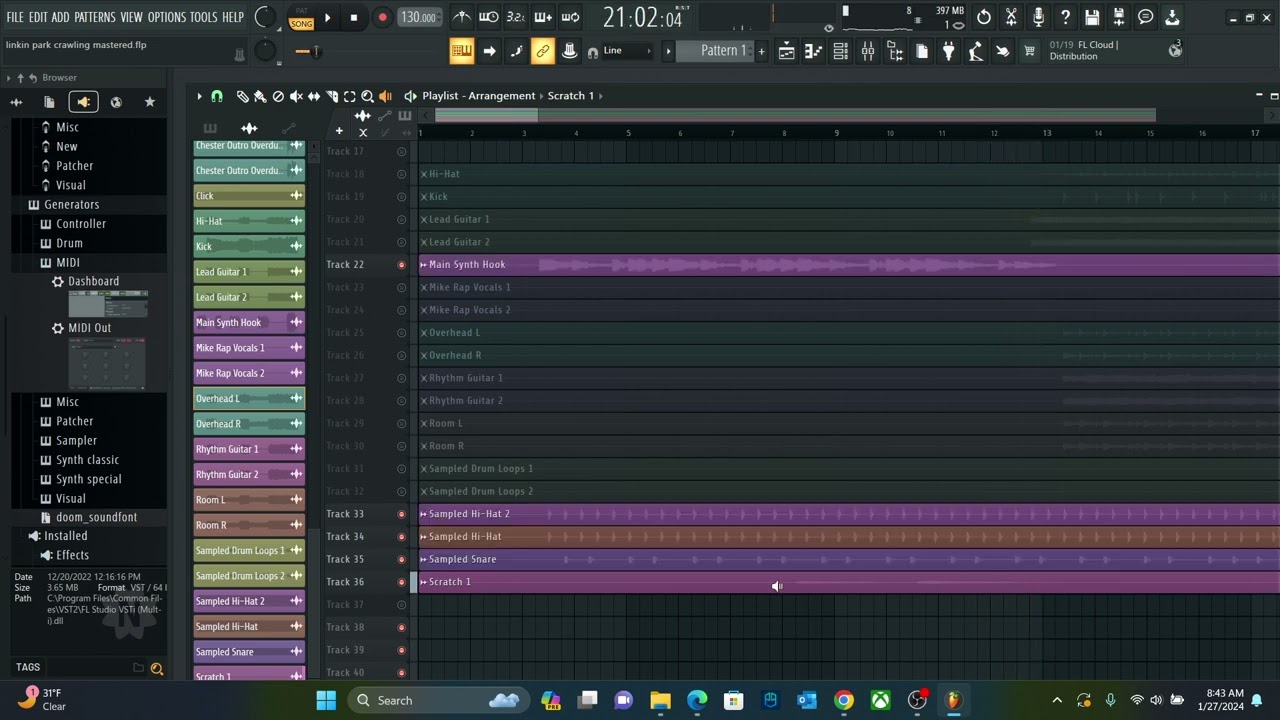This screenshot has height=720, width=1280.
Task: Click the tempo 130.000 display
Action: pos(419,17)
